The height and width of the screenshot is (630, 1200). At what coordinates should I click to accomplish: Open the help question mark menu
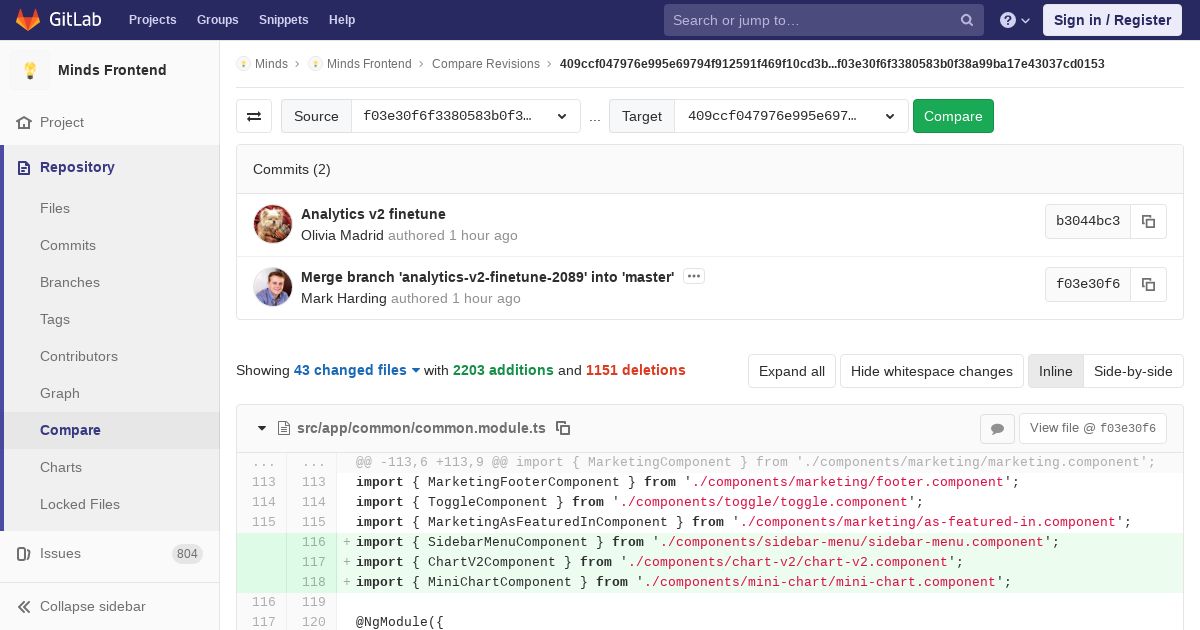tap(1014, 20)
